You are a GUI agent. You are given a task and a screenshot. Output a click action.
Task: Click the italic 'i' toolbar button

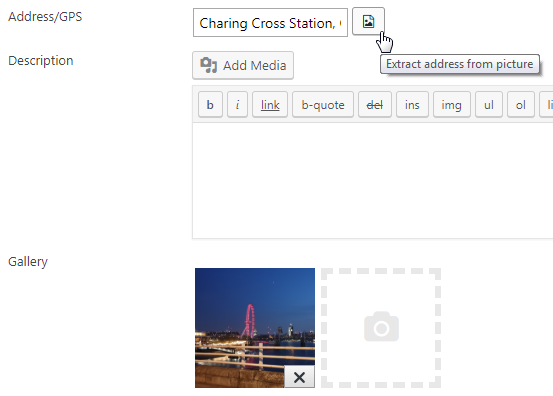tap(237, 104)
